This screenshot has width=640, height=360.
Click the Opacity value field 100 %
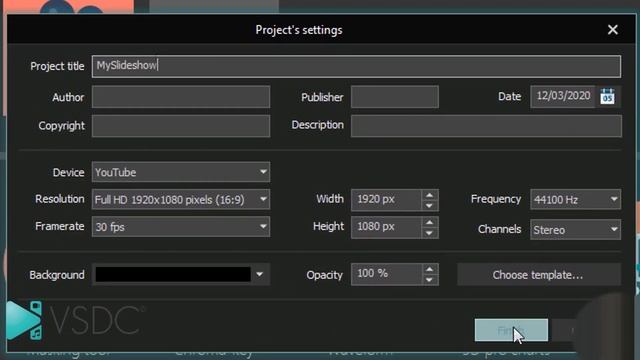point(386,274)
